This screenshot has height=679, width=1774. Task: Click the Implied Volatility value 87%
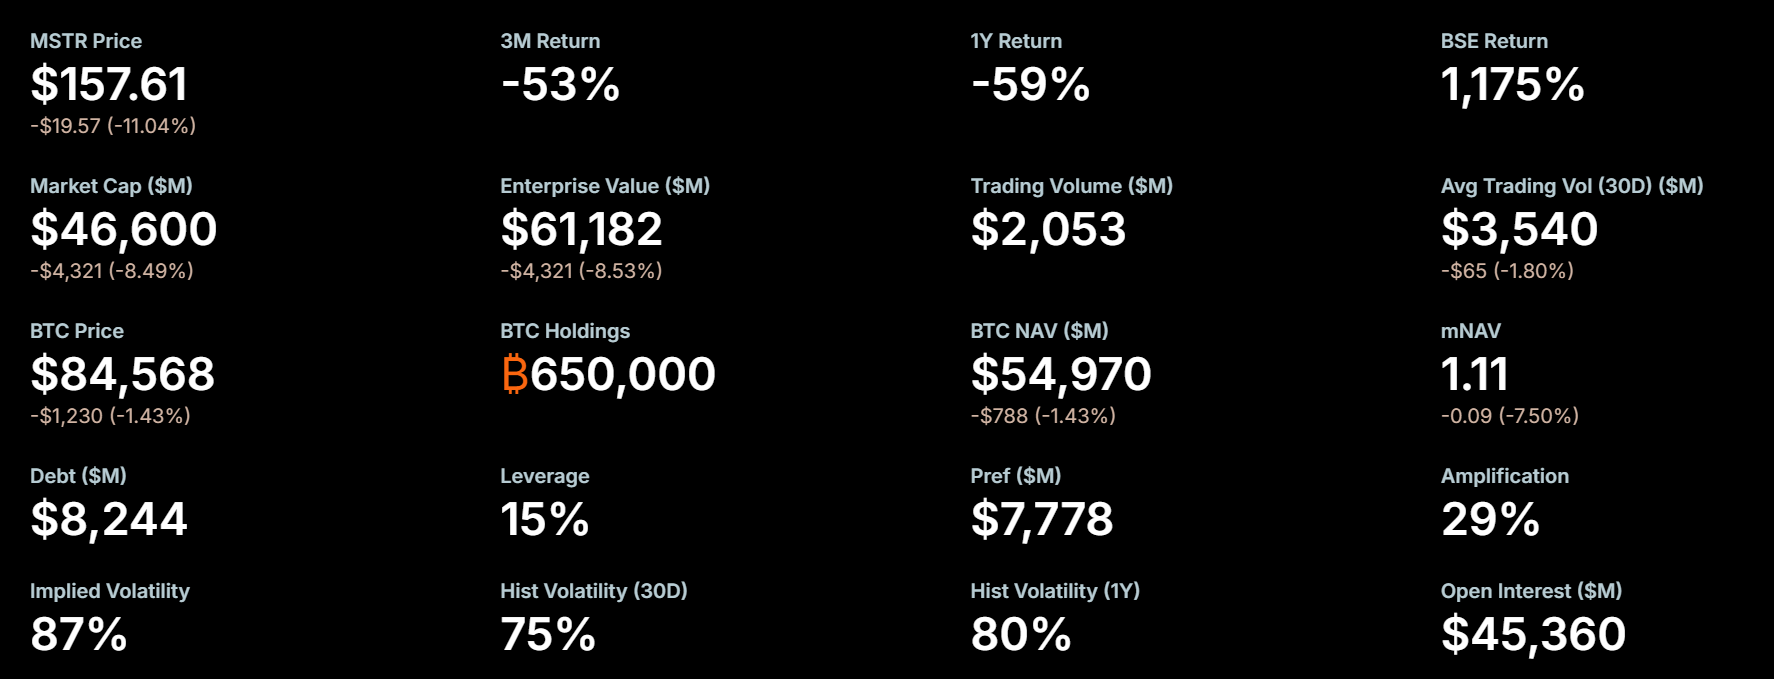pyautogui.click(x=79, y=634)
